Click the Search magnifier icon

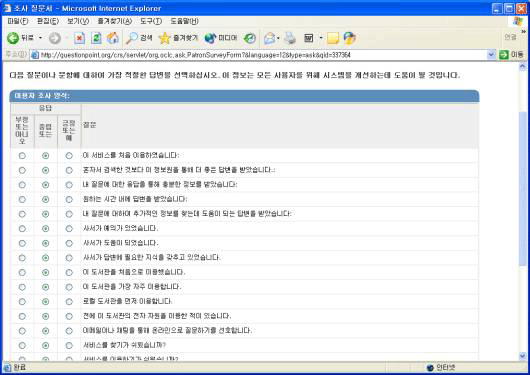(131, 38)
